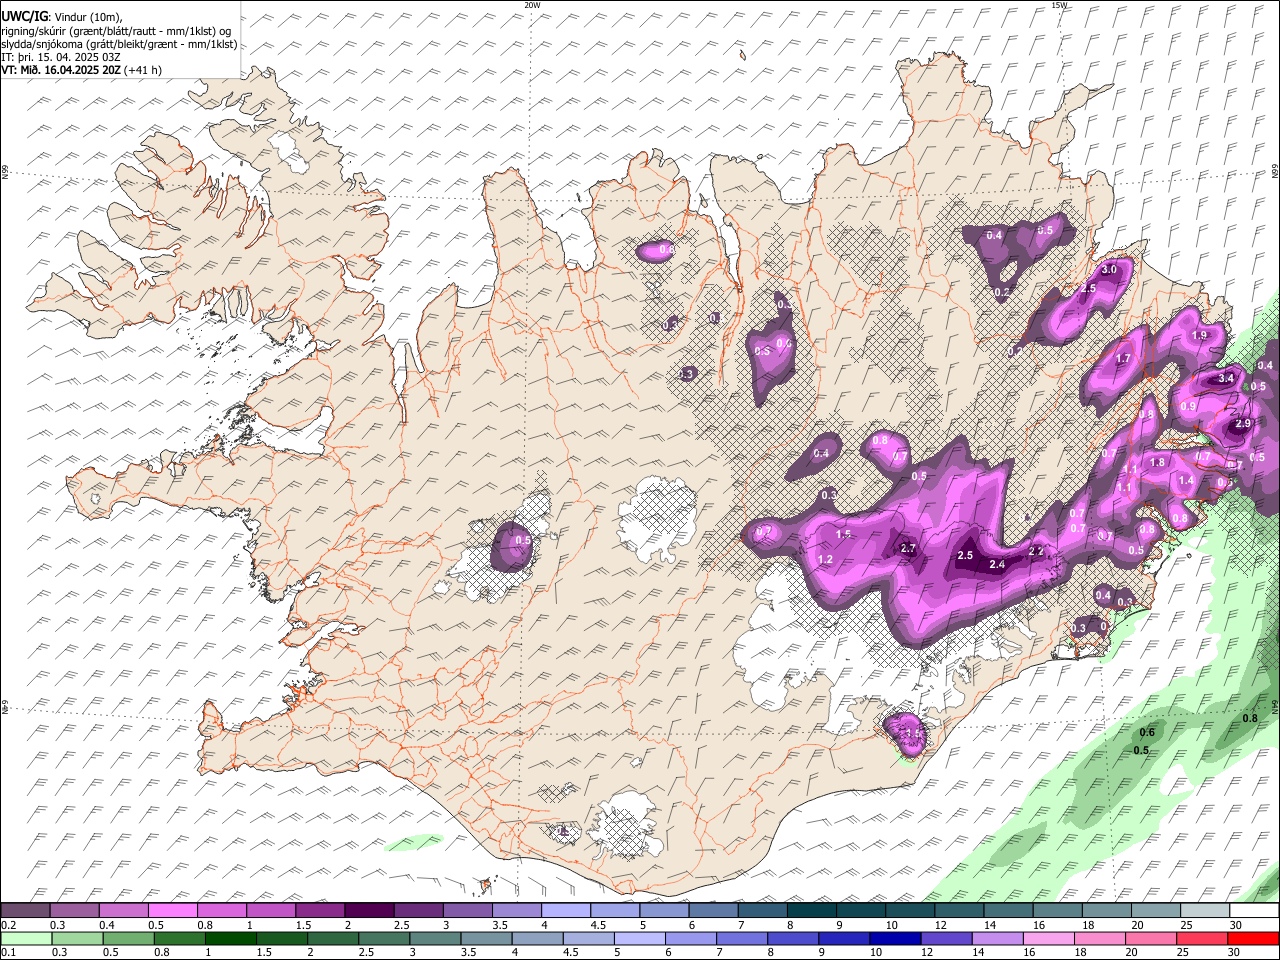This screenshot has width=1280, height=960.
Task: Pick the bright red swatch after 30 in rain scale
Action: [1253, 938]
